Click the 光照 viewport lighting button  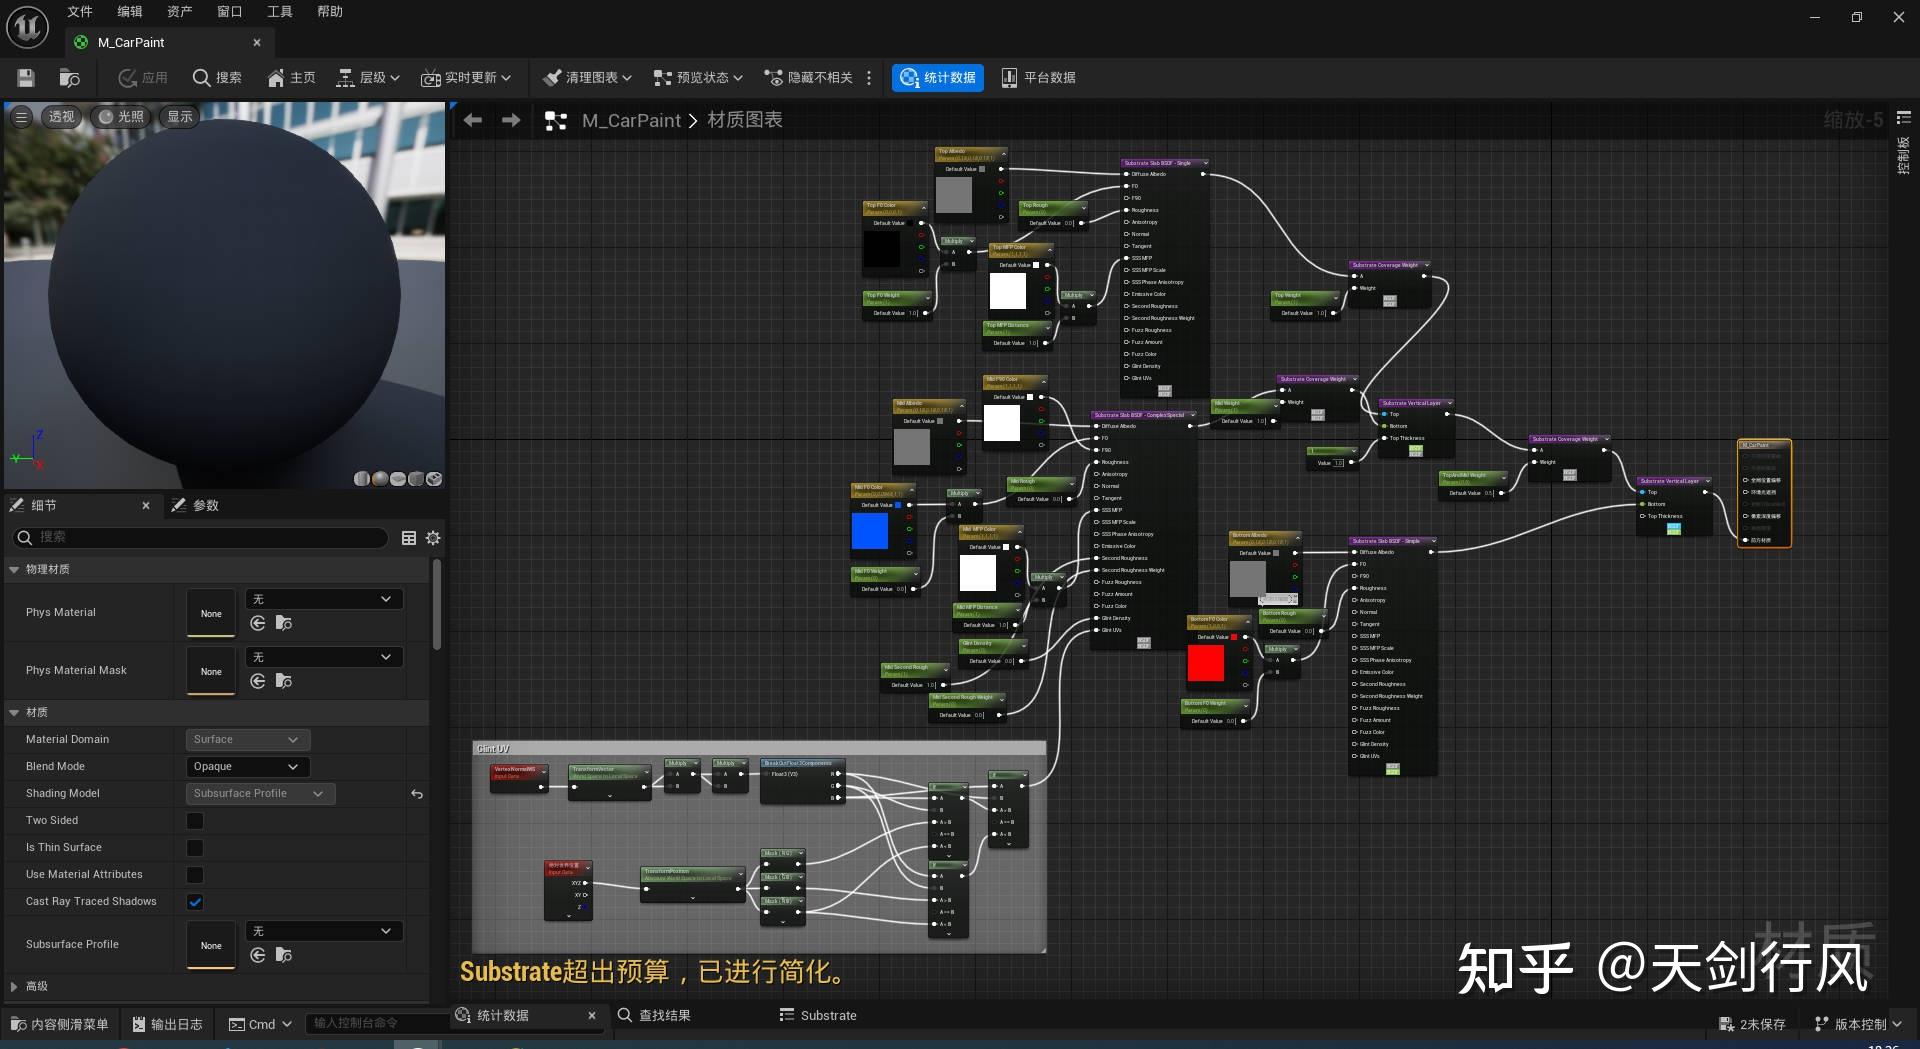click(x=121, y=117)
